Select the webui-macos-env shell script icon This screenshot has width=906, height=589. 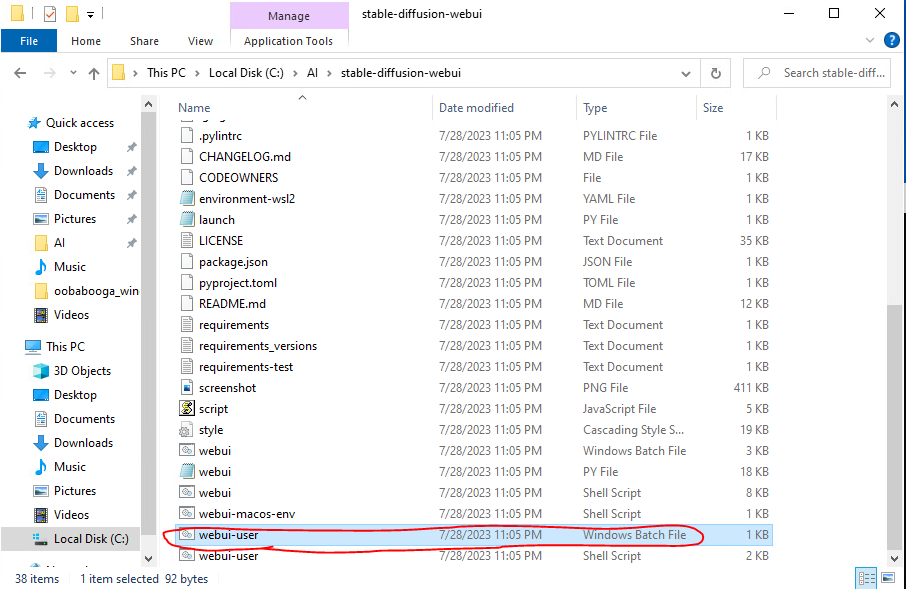coord(187,513)
